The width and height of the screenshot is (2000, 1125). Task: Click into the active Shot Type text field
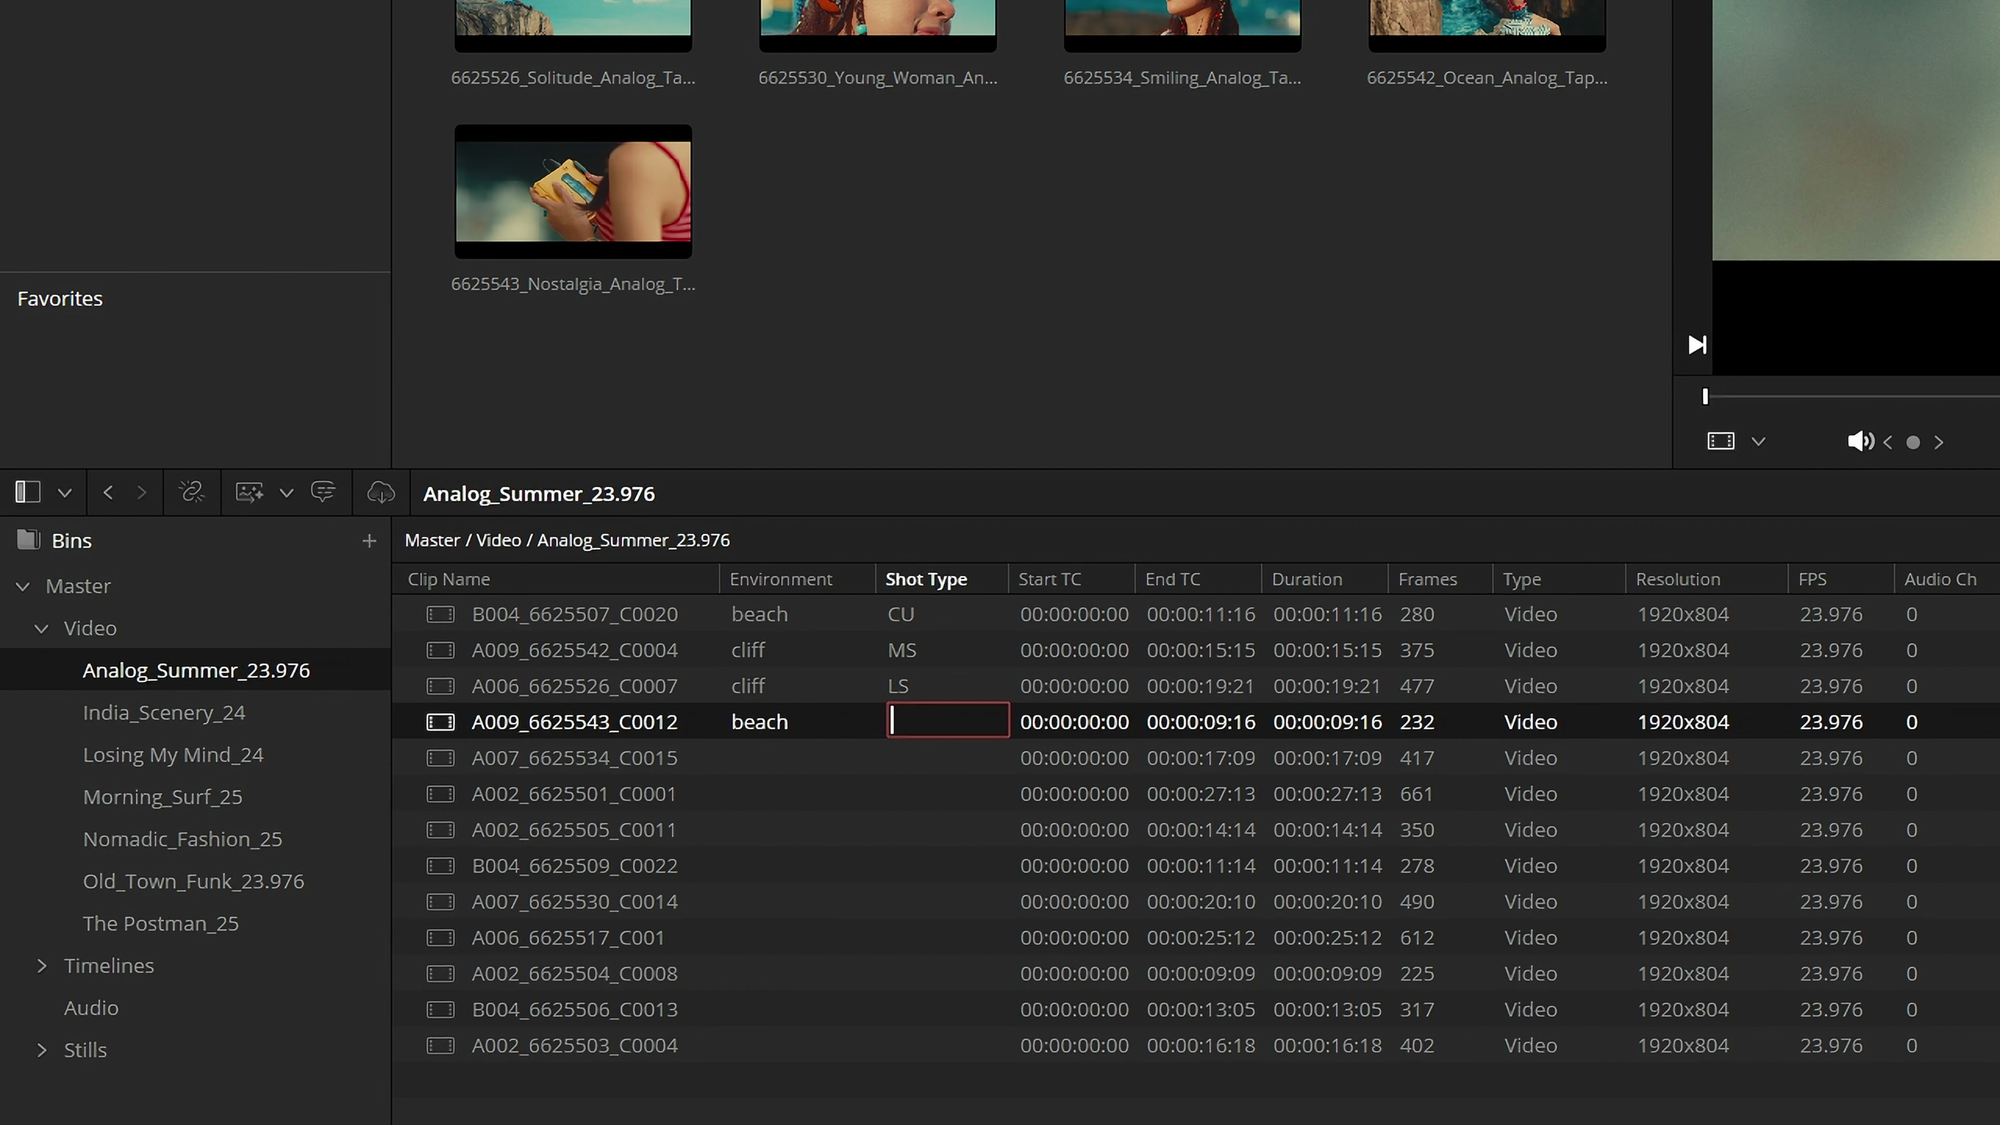(x=948, y=720)
